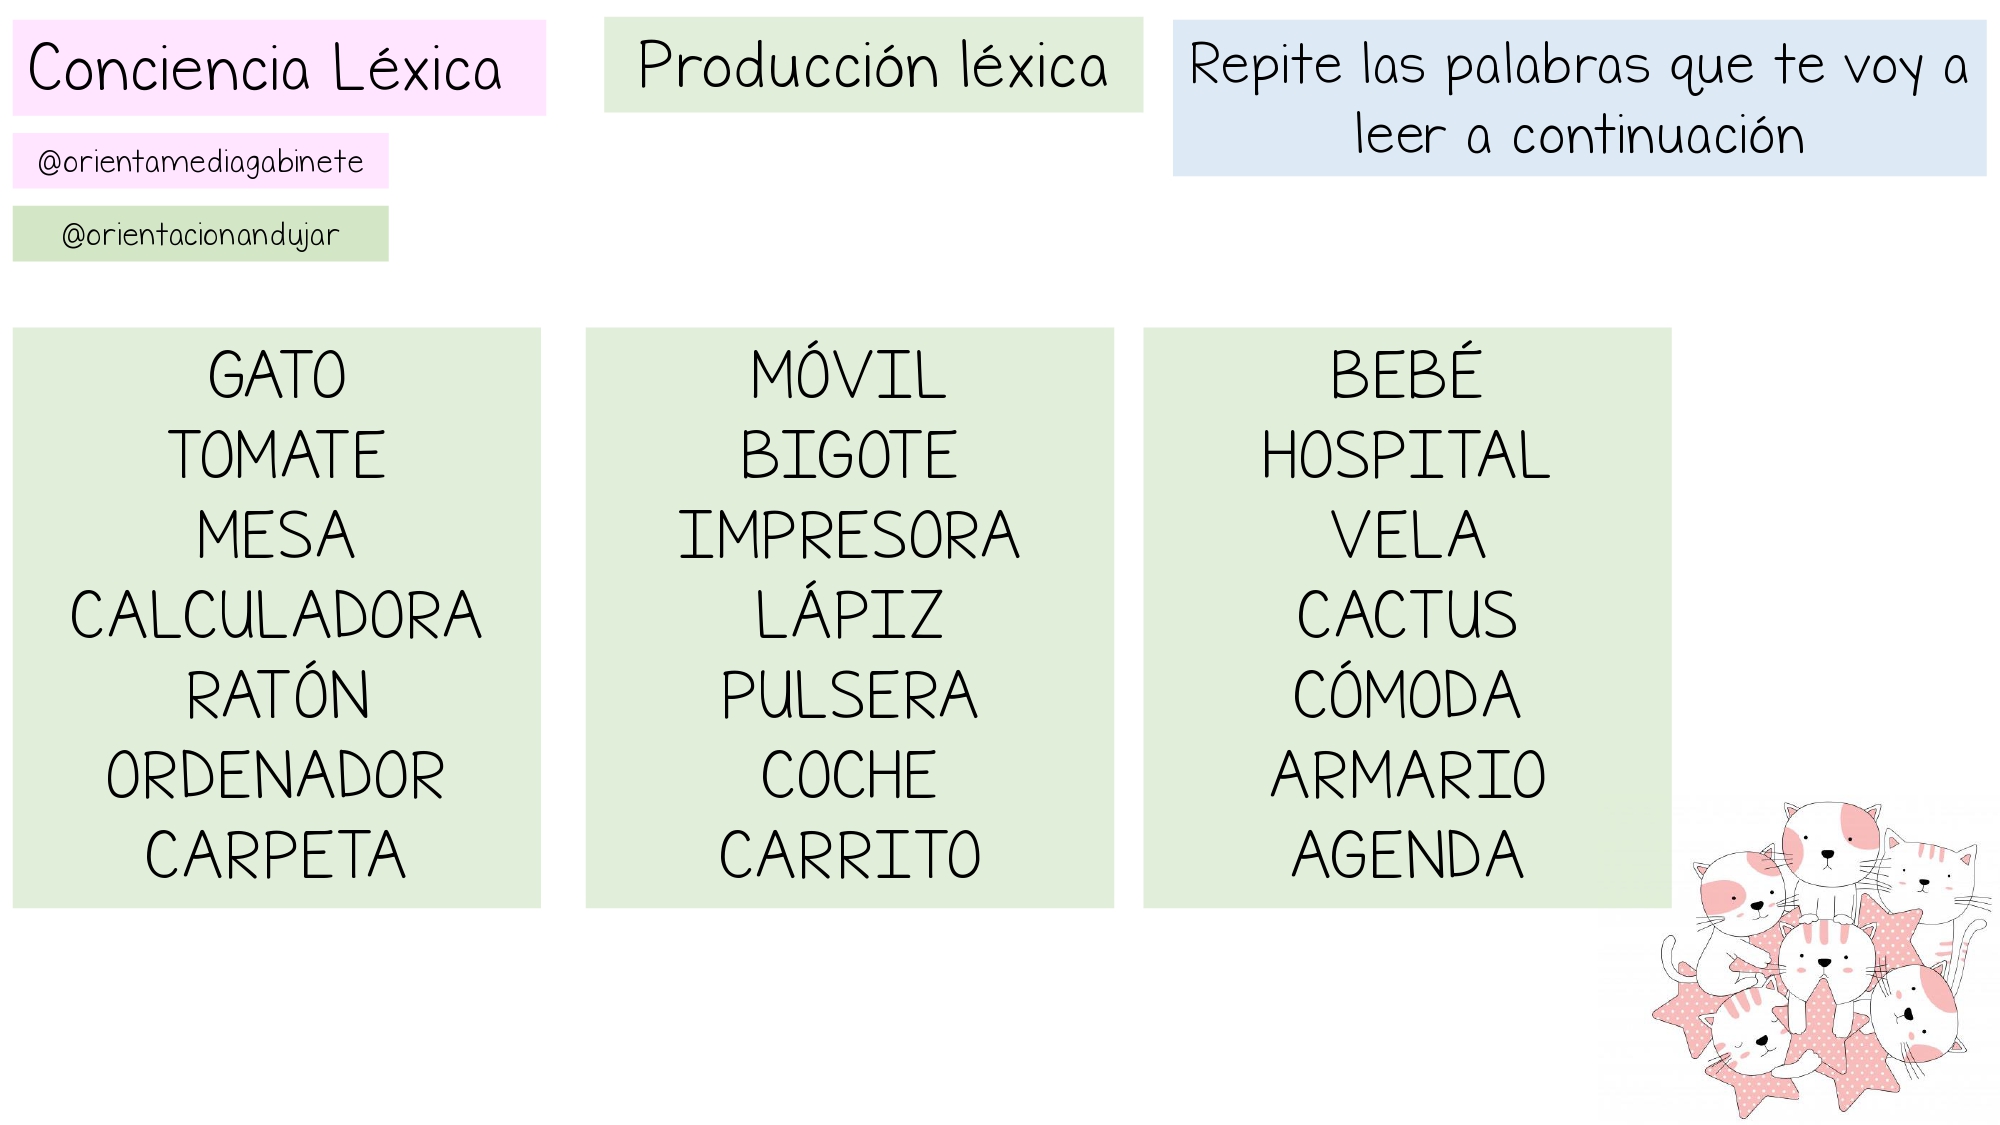Screen dimensions: 2000x1125
Task: Click the word CALCULADORA
Action: [276, 615]
